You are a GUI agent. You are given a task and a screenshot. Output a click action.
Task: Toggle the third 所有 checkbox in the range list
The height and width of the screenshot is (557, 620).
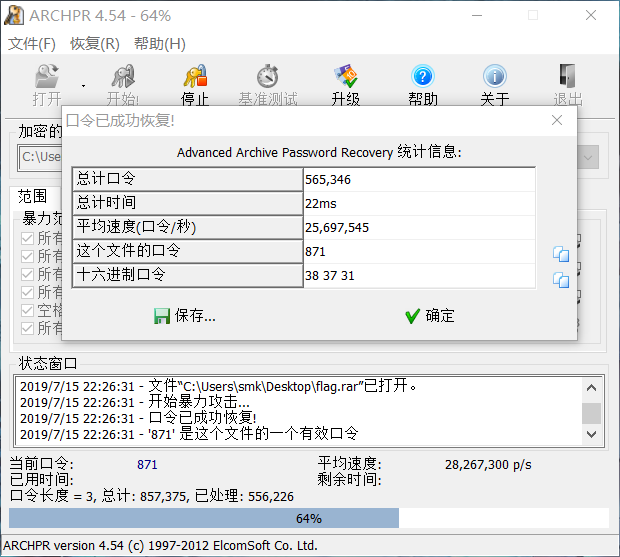27,274
